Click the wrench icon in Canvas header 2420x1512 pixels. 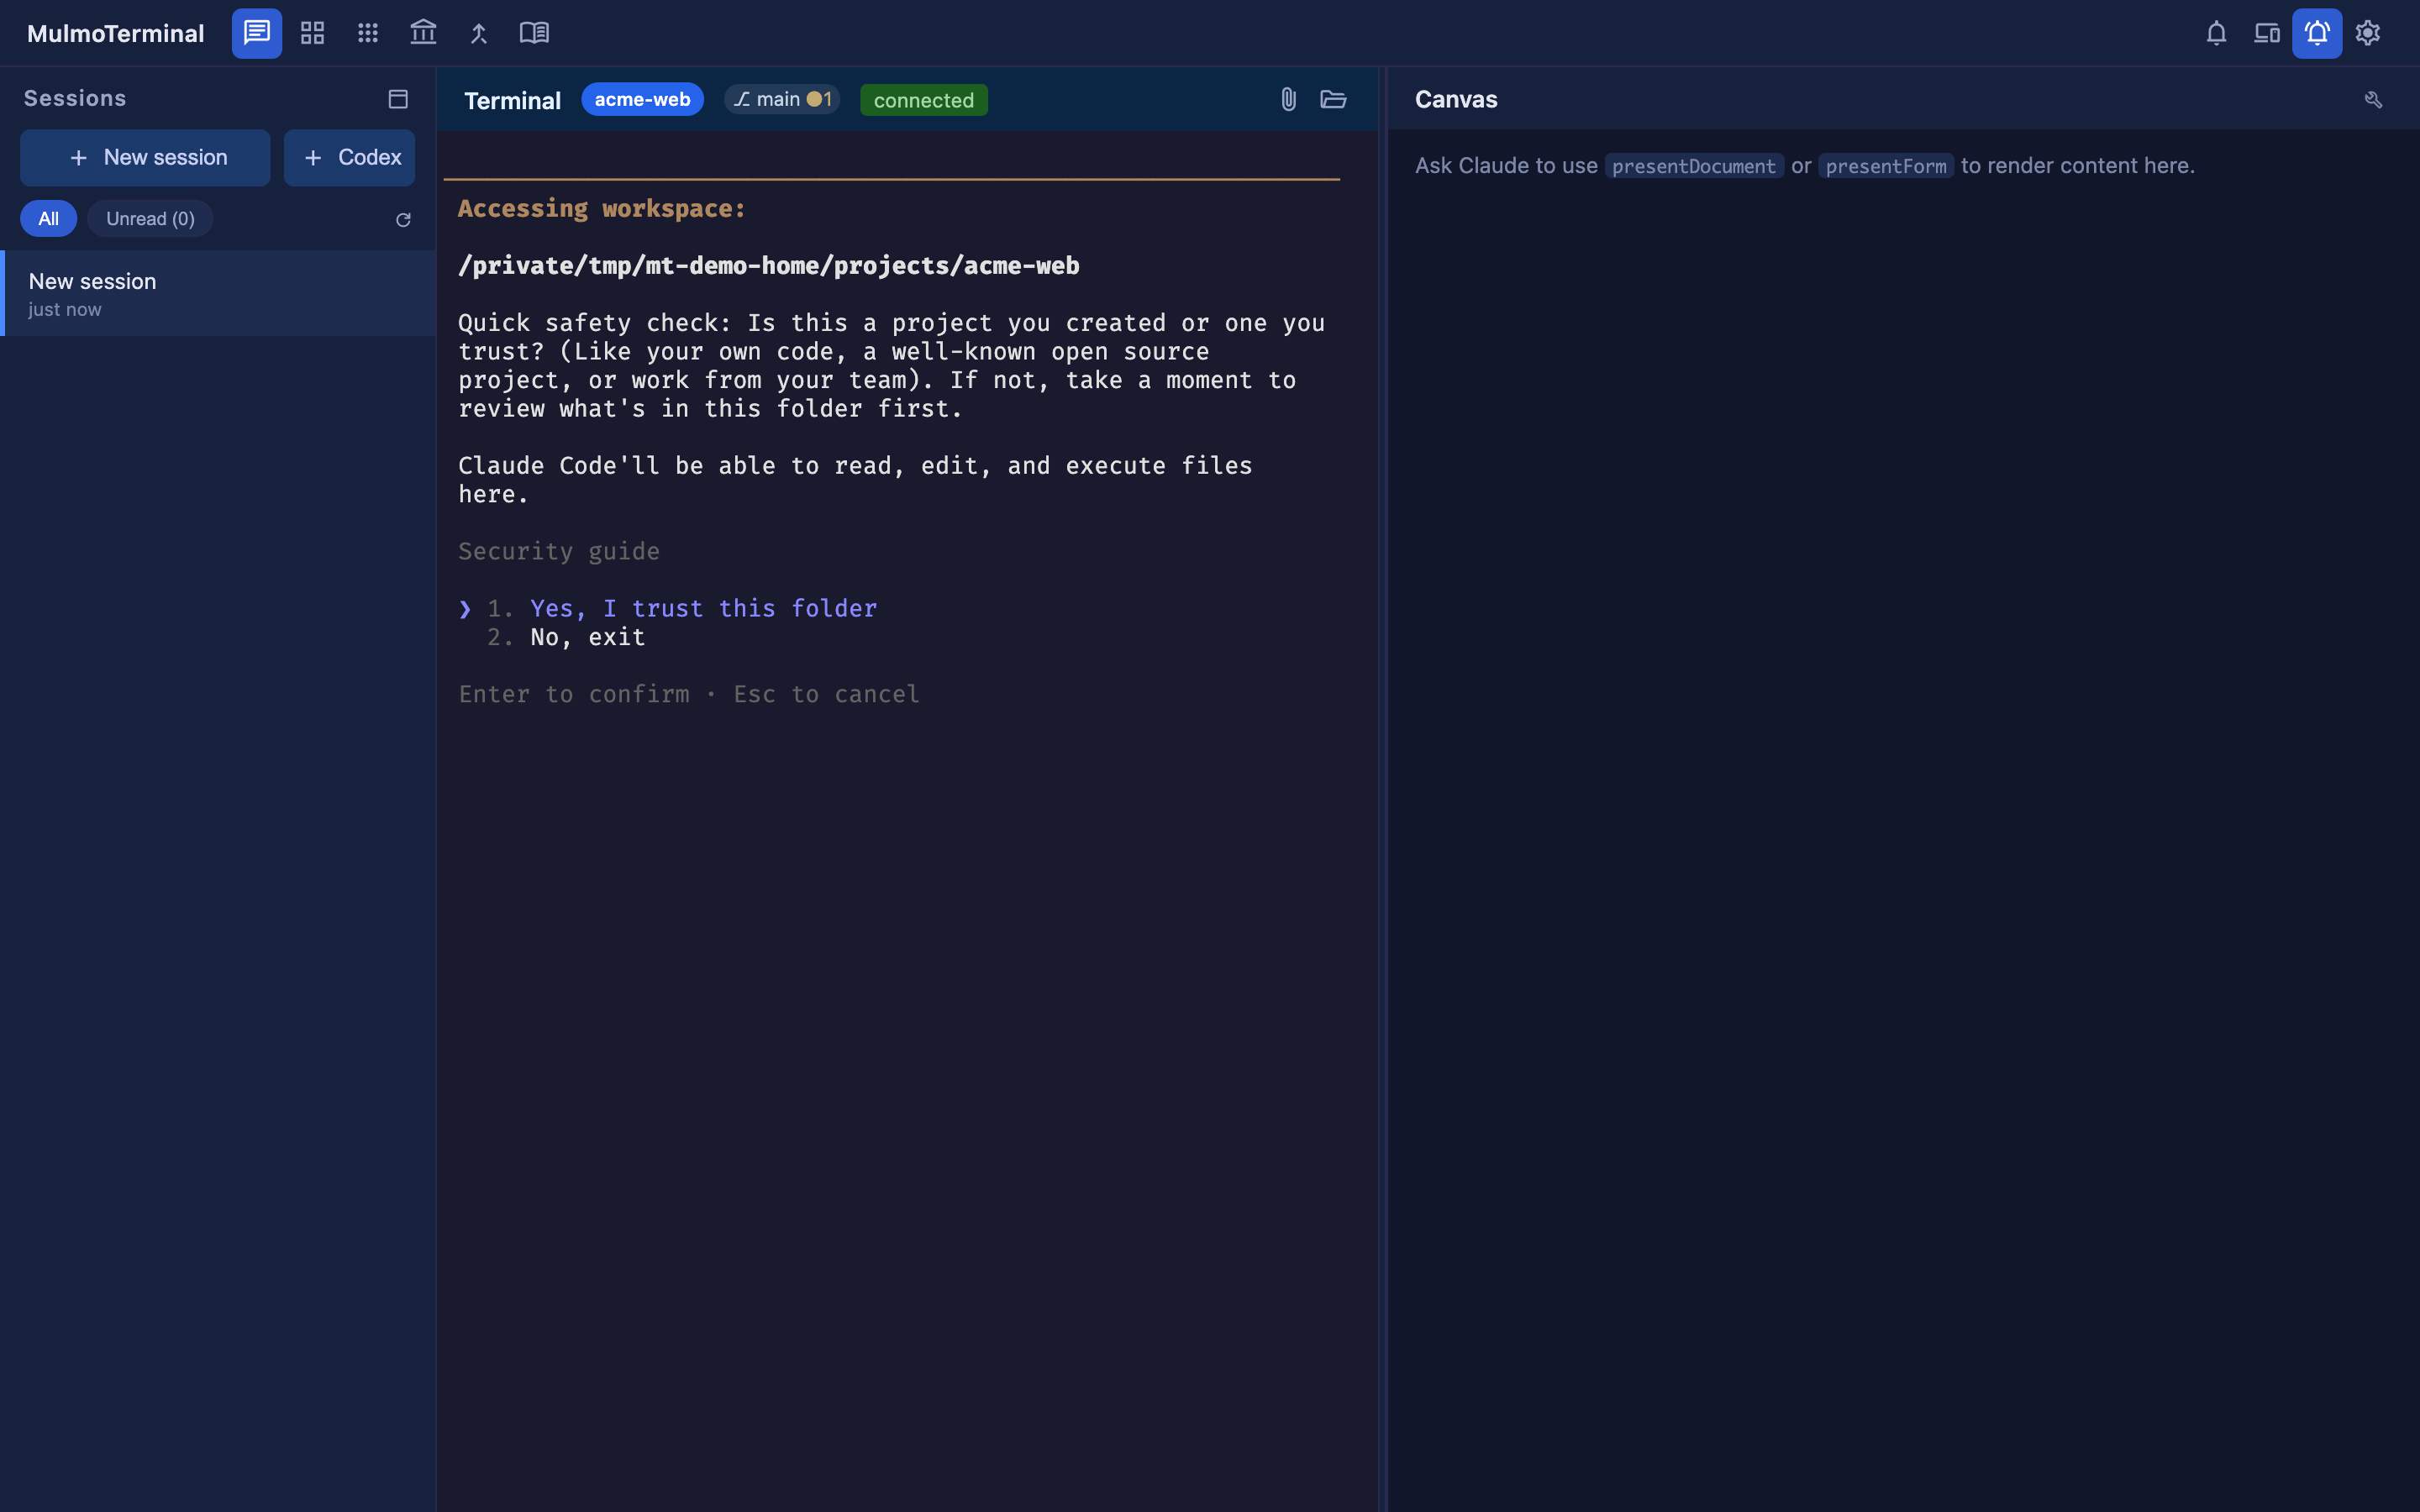click(2373, 99)
